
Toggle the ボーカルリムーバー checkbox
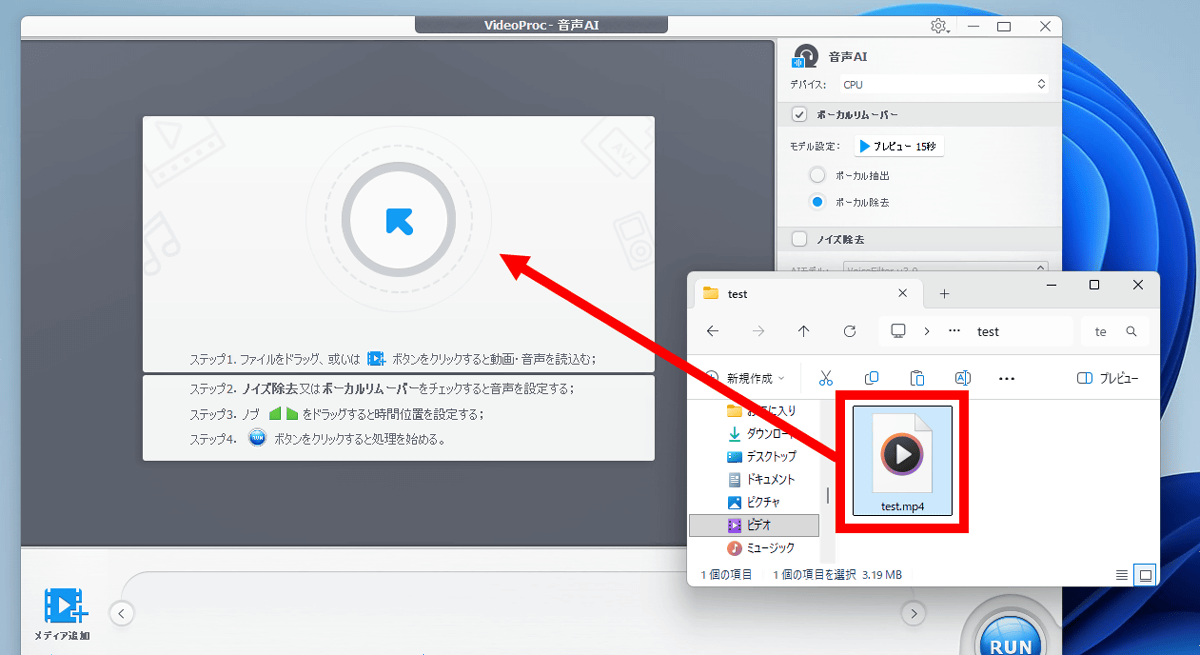point(799,114)
